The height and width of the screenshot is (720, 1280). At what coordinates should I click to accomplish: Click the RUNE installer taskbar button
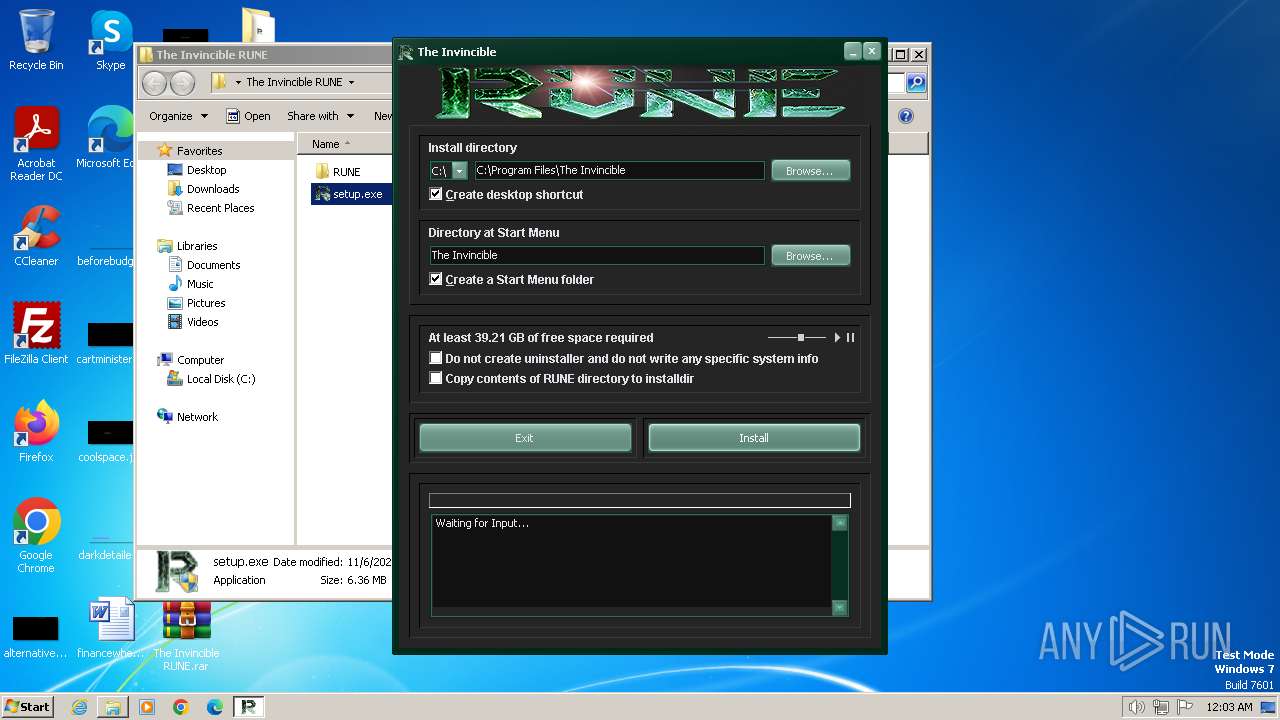pos(249,707)
